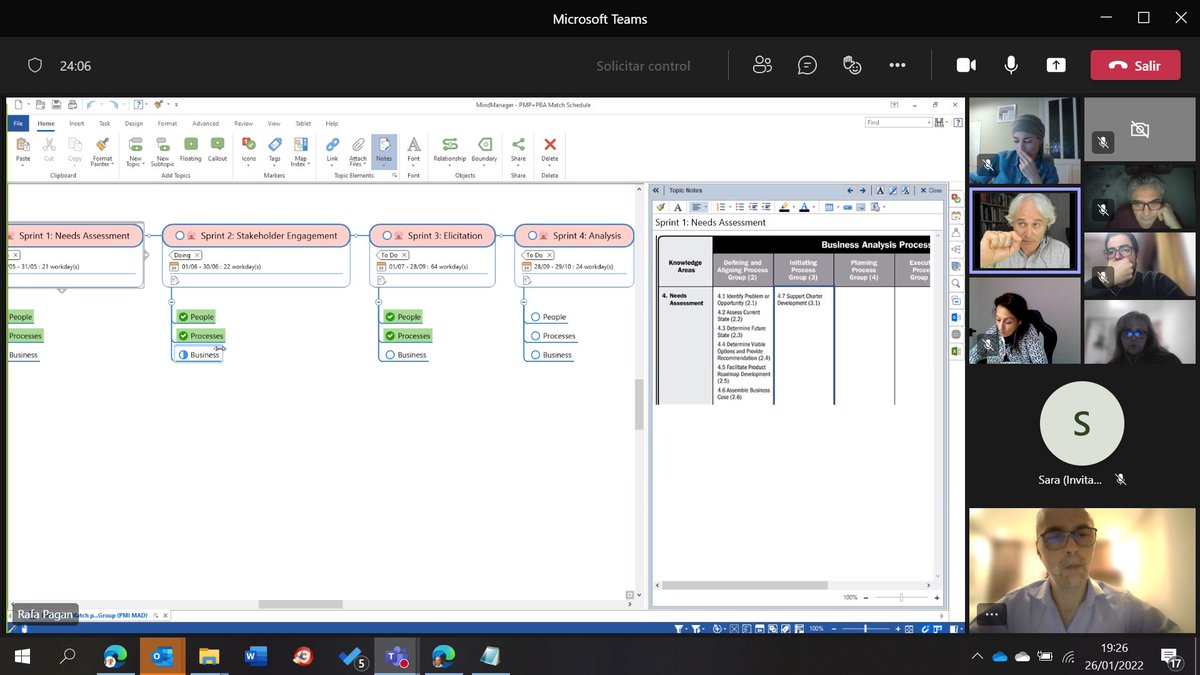Click the Paste icon in Clipboard group
The height and width of the screenshot is (675, 1200).
[22, 145]
